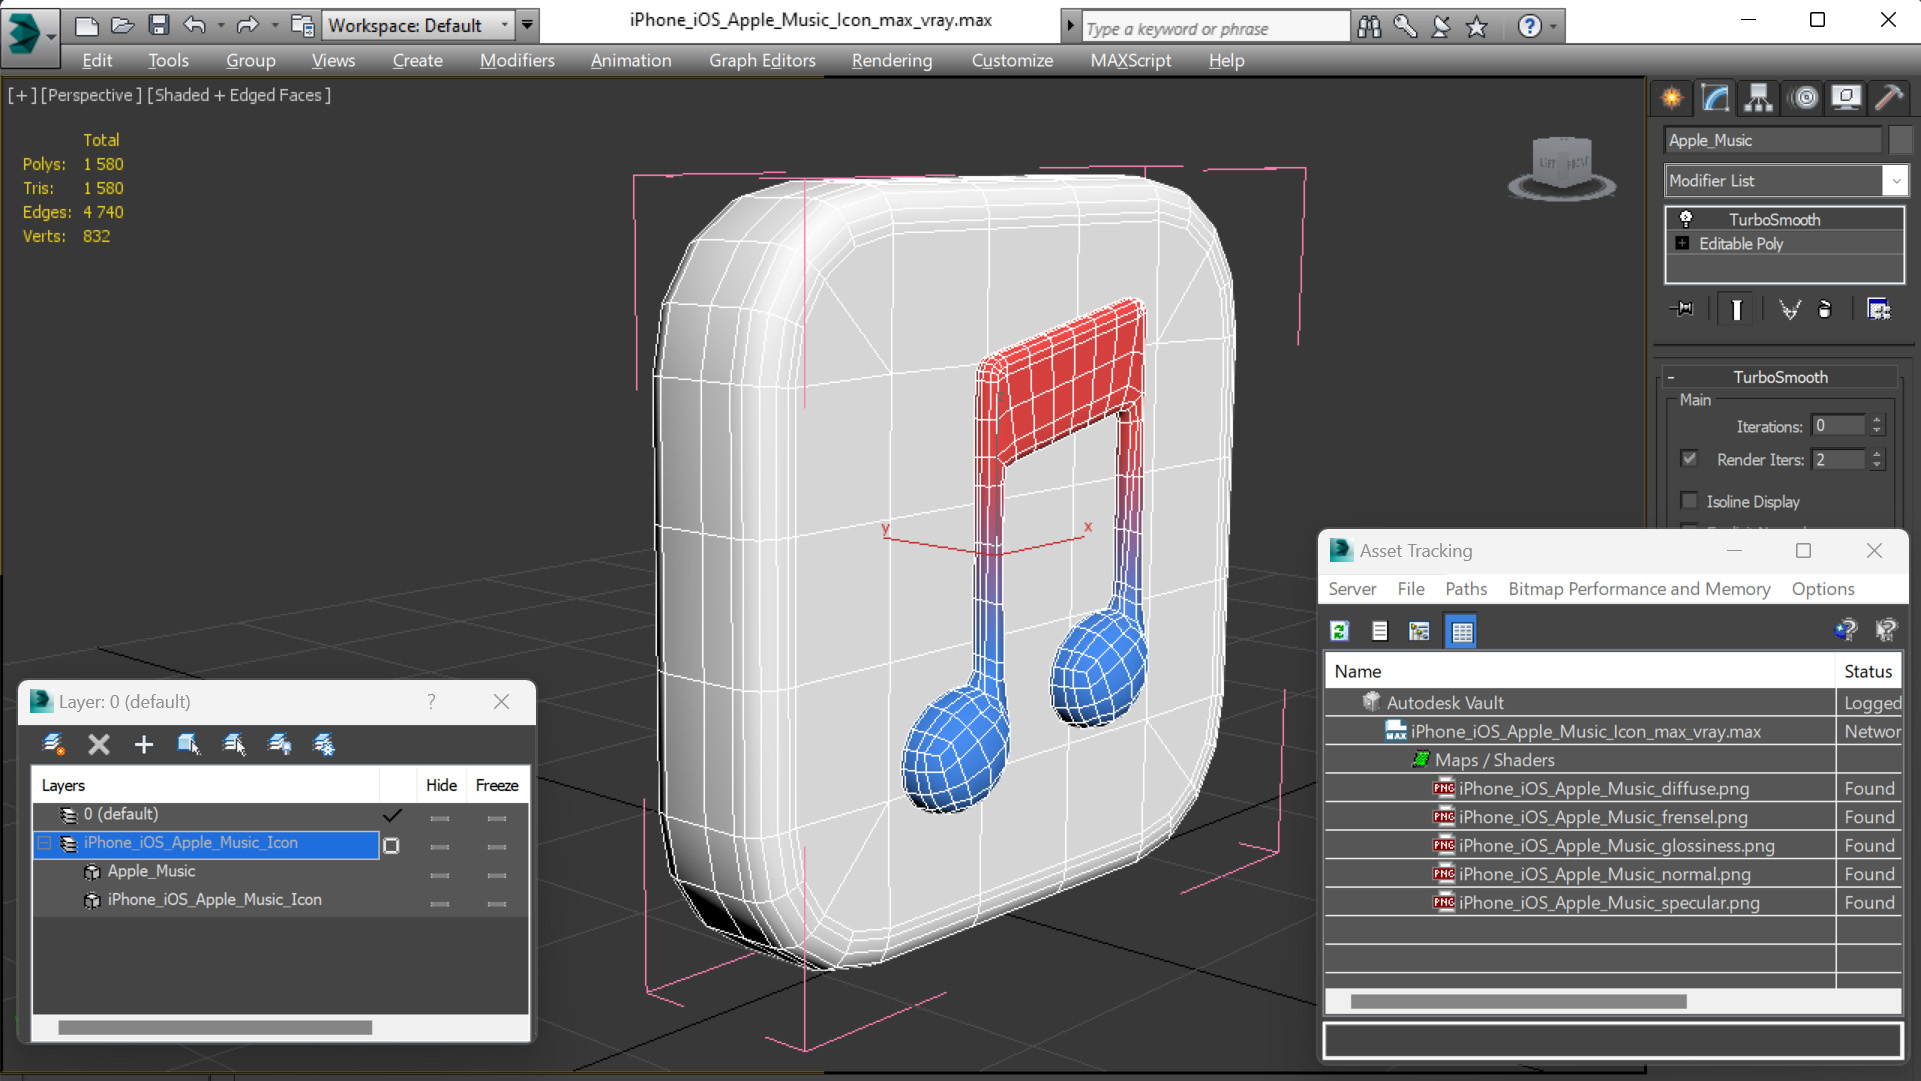
Task: Save the scene with the floppy icon
Action: [158, 25]
